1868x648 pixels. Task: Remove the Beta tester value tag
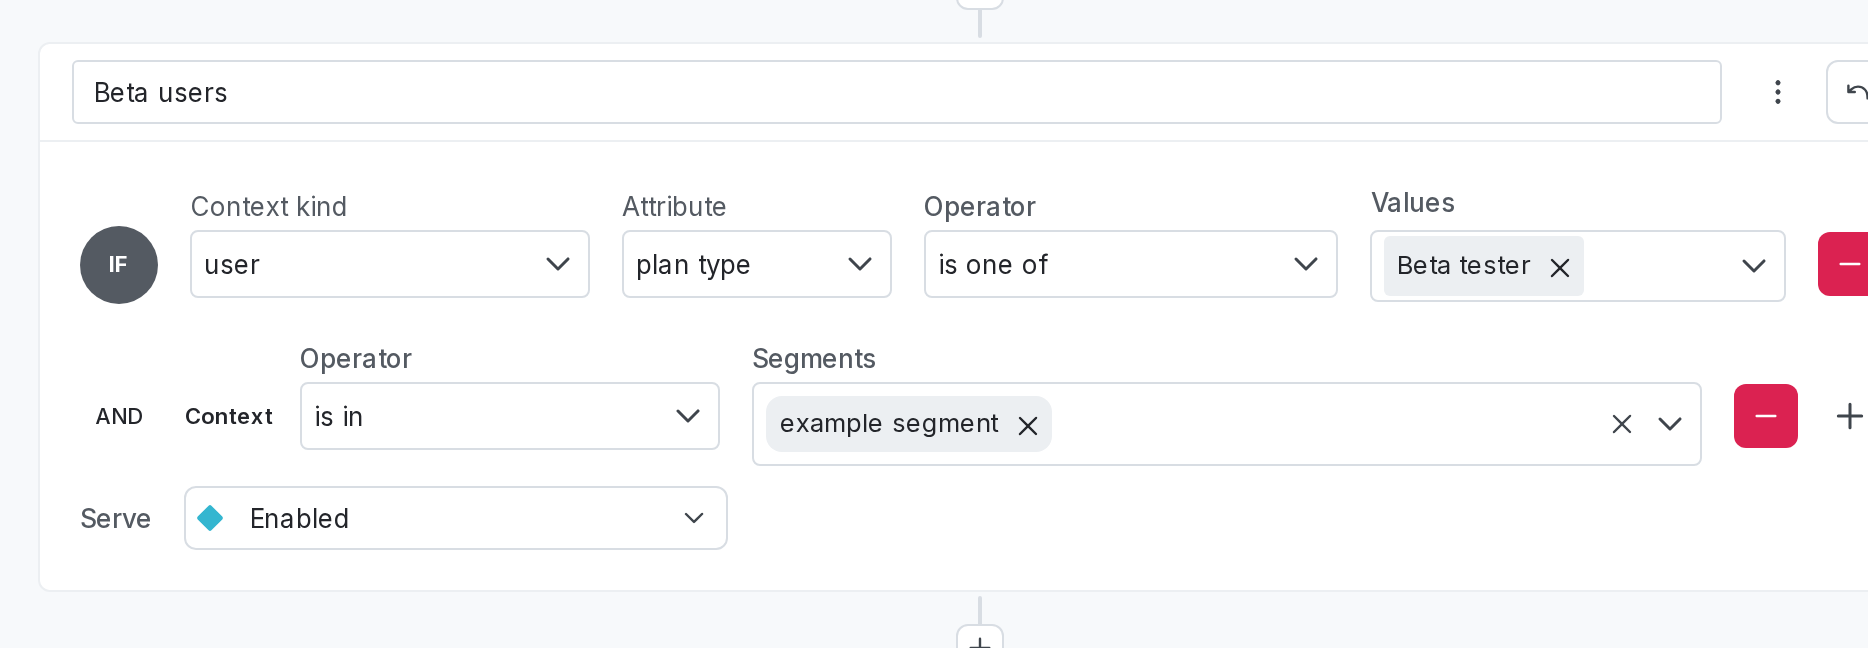coord(1559,267)
